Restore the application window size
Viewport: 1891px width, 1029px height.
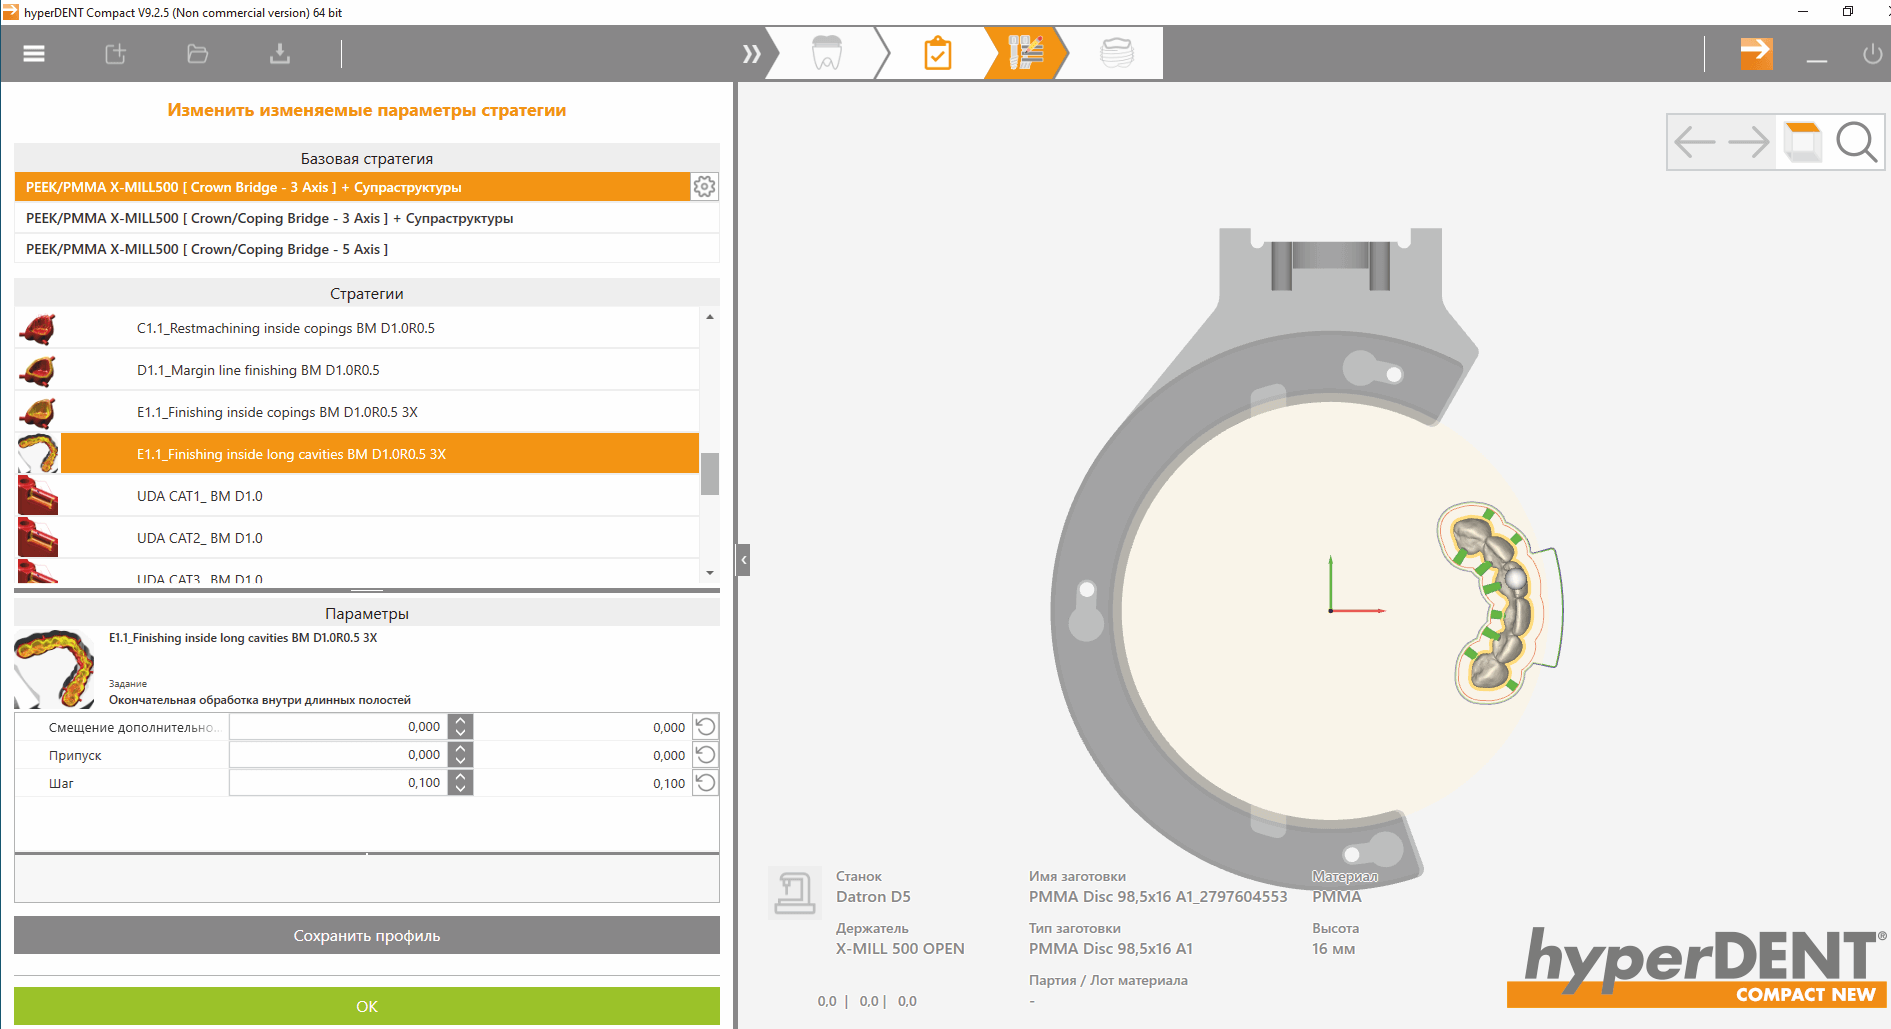tap(1848, 12)
